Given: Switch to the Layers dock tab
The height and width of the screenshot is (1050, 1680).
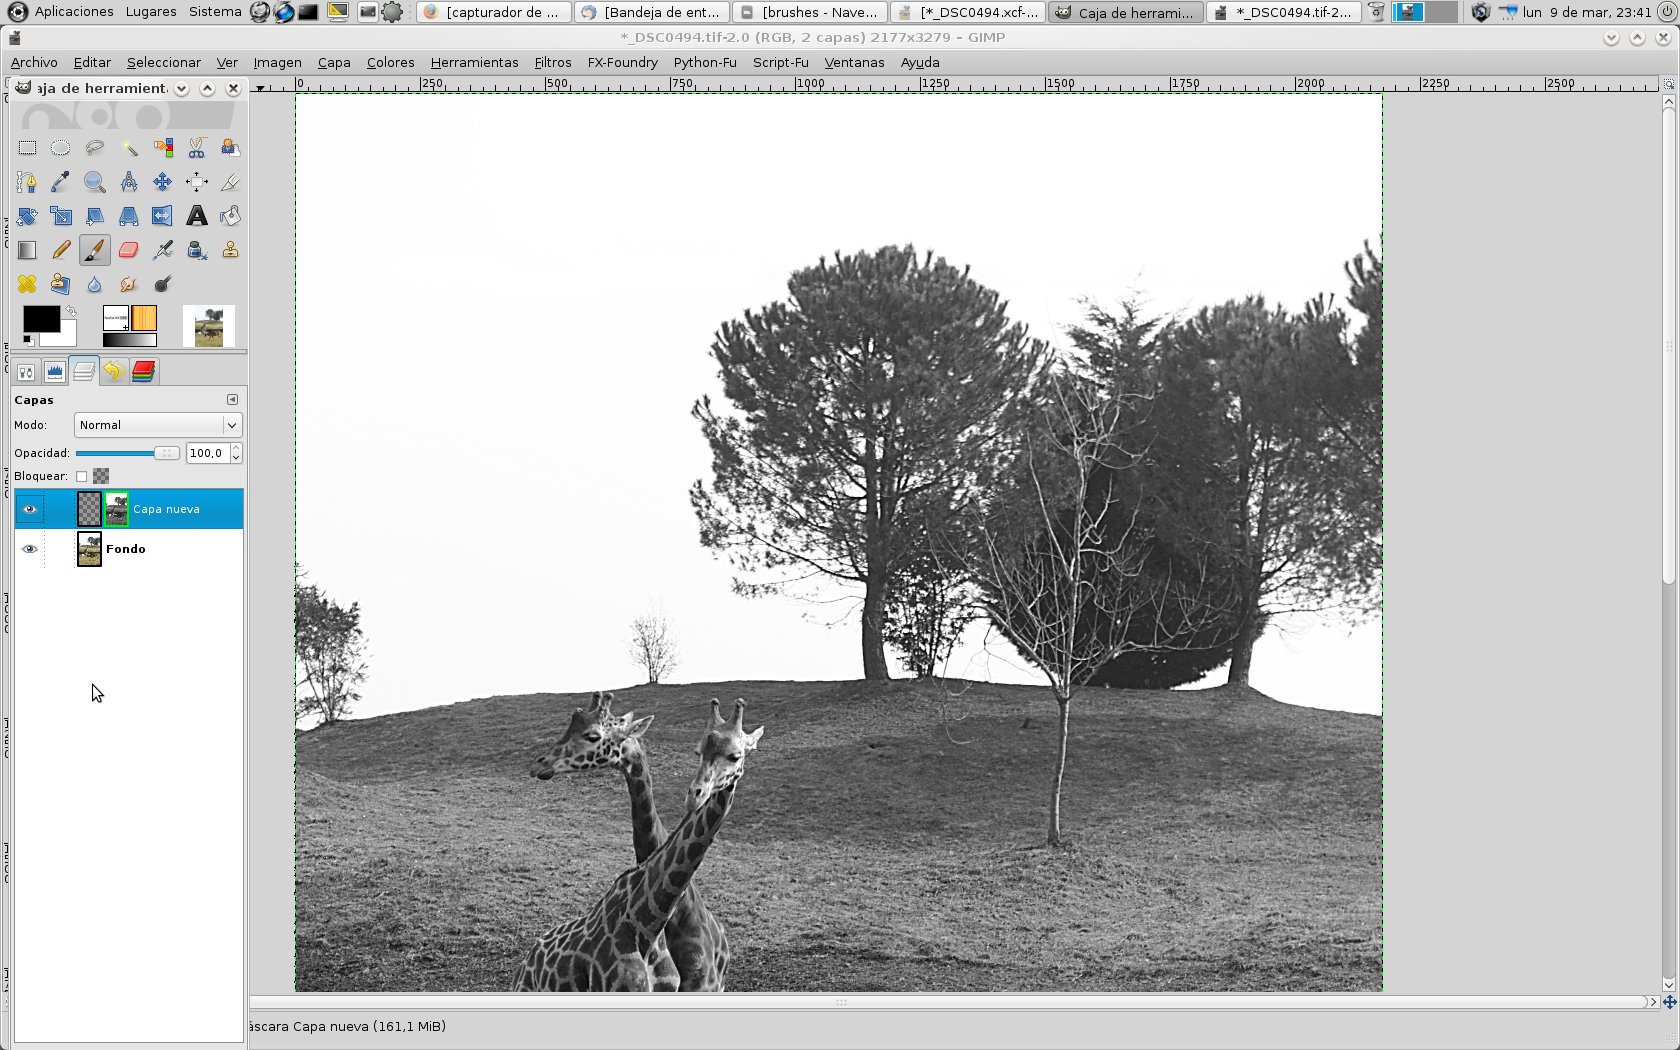Looking at the screenshot, I should (84, 372).
